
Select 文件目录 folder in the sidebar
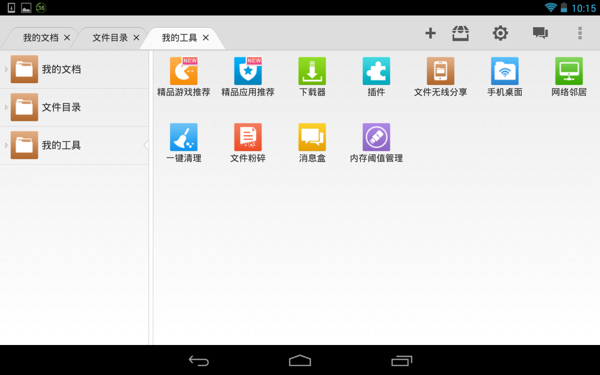click(x=74, y=108)
